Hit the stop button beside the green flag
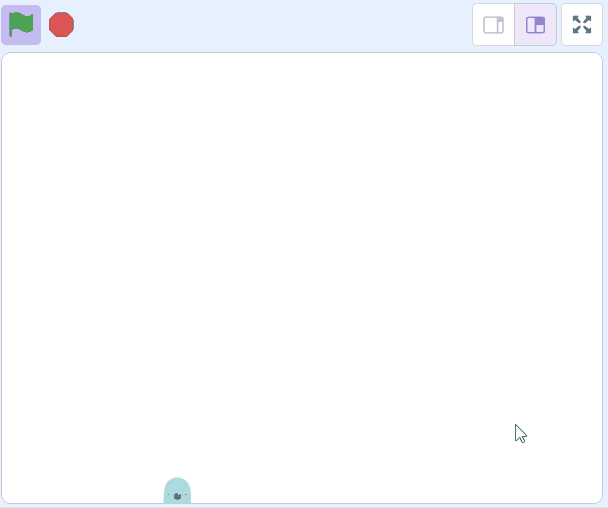The width and height of the screenshot is (608, 508). pyautogui.click(x=61, y=25)
